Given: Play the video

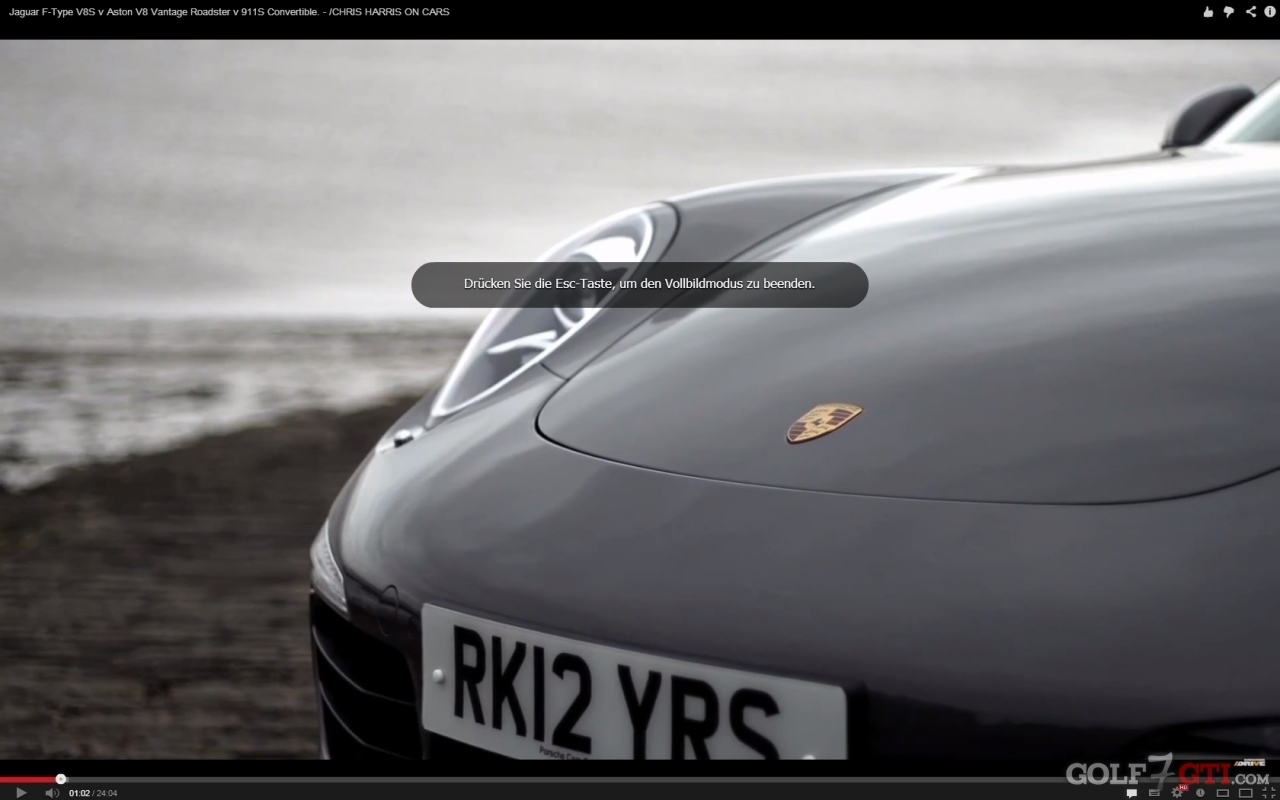Looking at the screenshot, I should (21, 793).
